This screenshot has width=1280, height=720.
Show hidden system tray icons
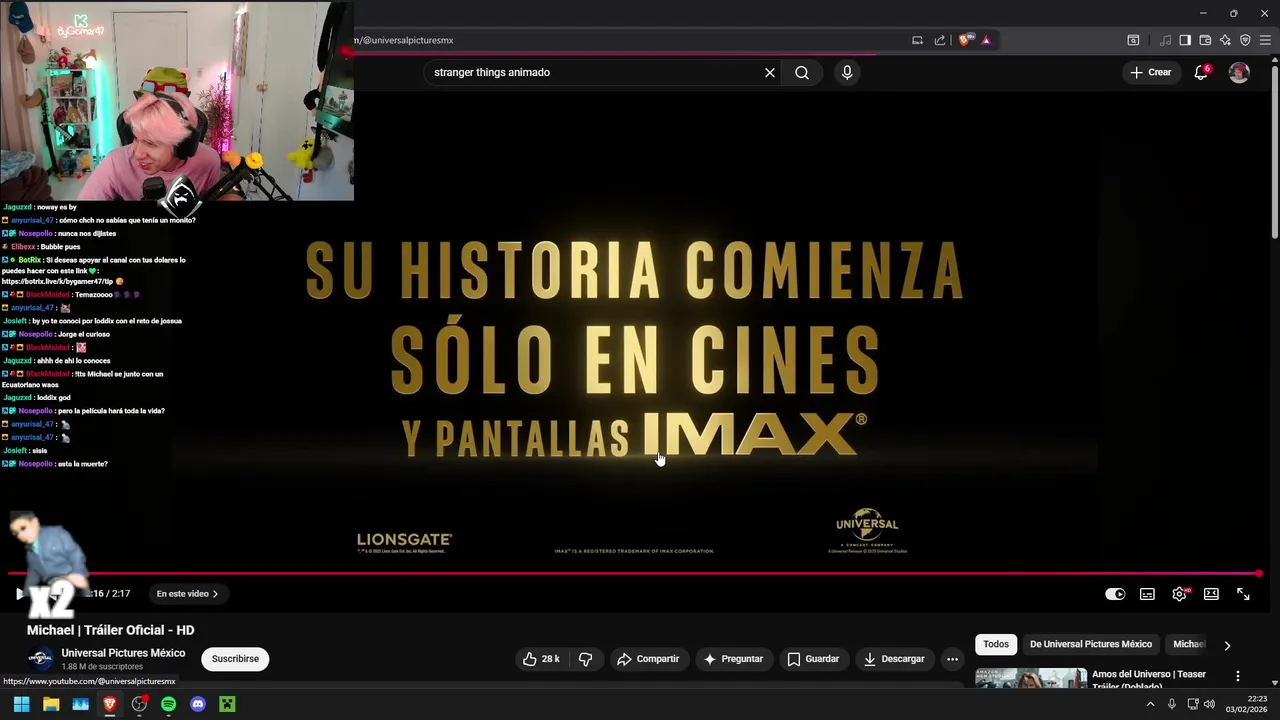pyautogui.click(x=1150, y=704)
